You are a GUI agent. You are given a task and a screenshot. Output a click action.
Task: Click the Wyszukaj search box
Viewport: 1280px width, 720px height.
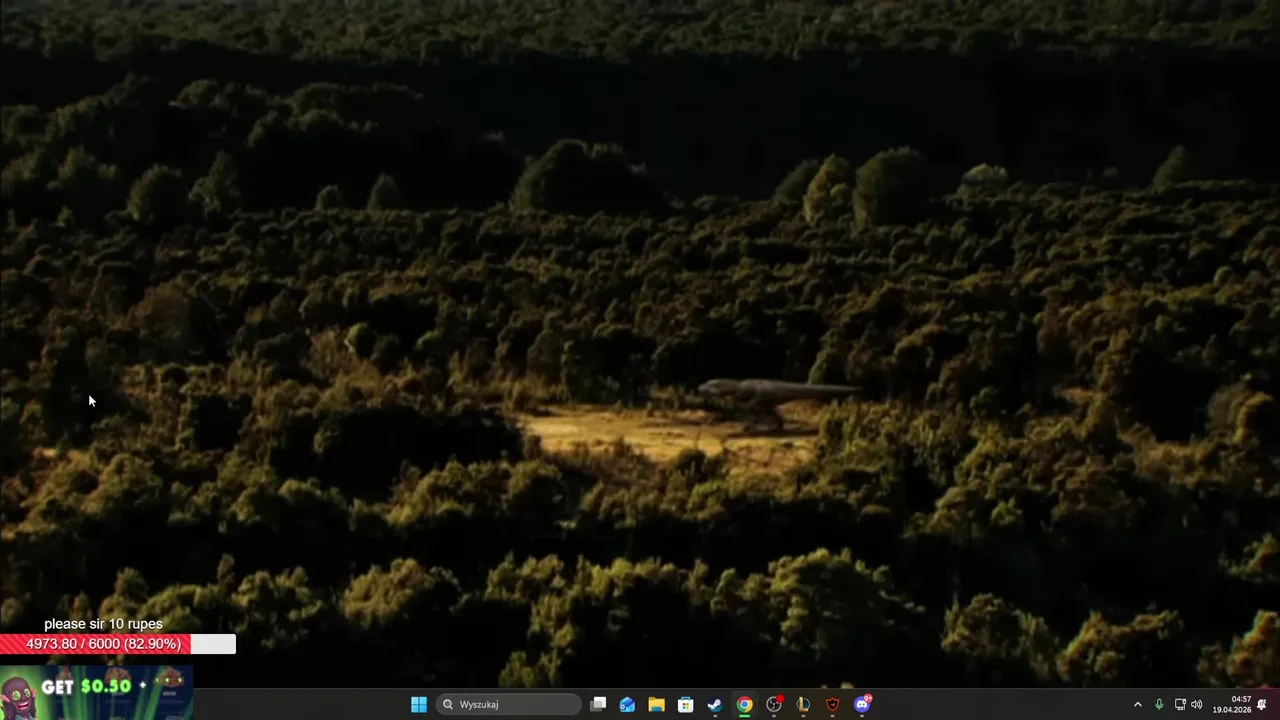(x=508, y=704)
